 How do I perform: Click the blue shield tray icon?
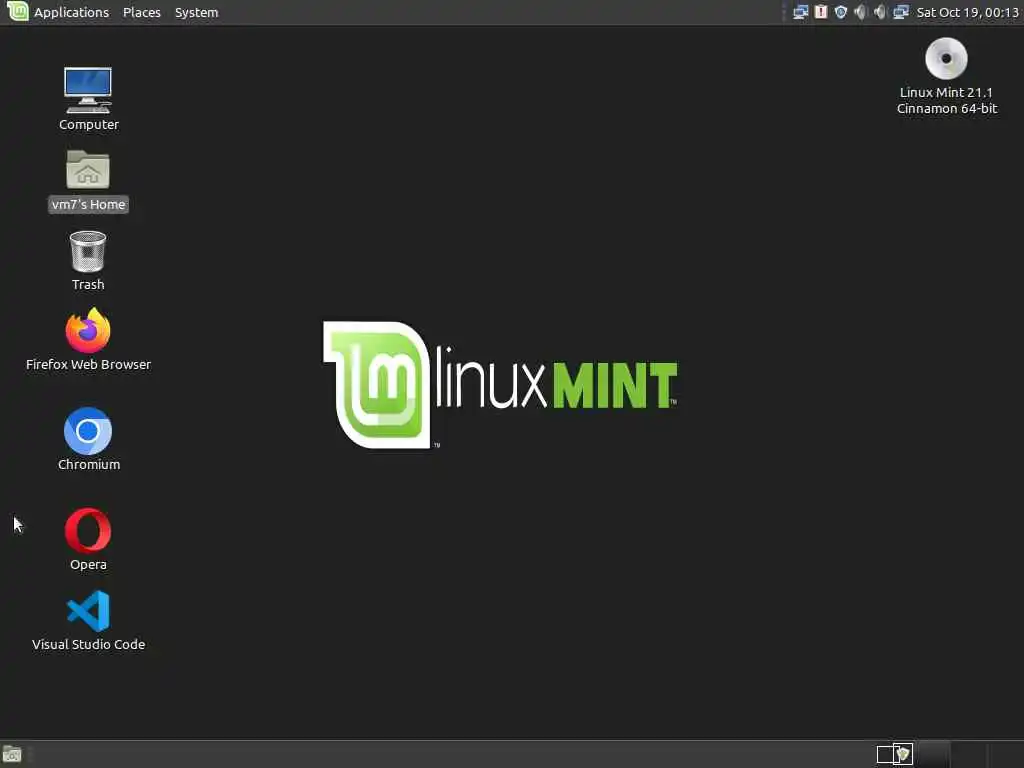click(x=841, y=12)
